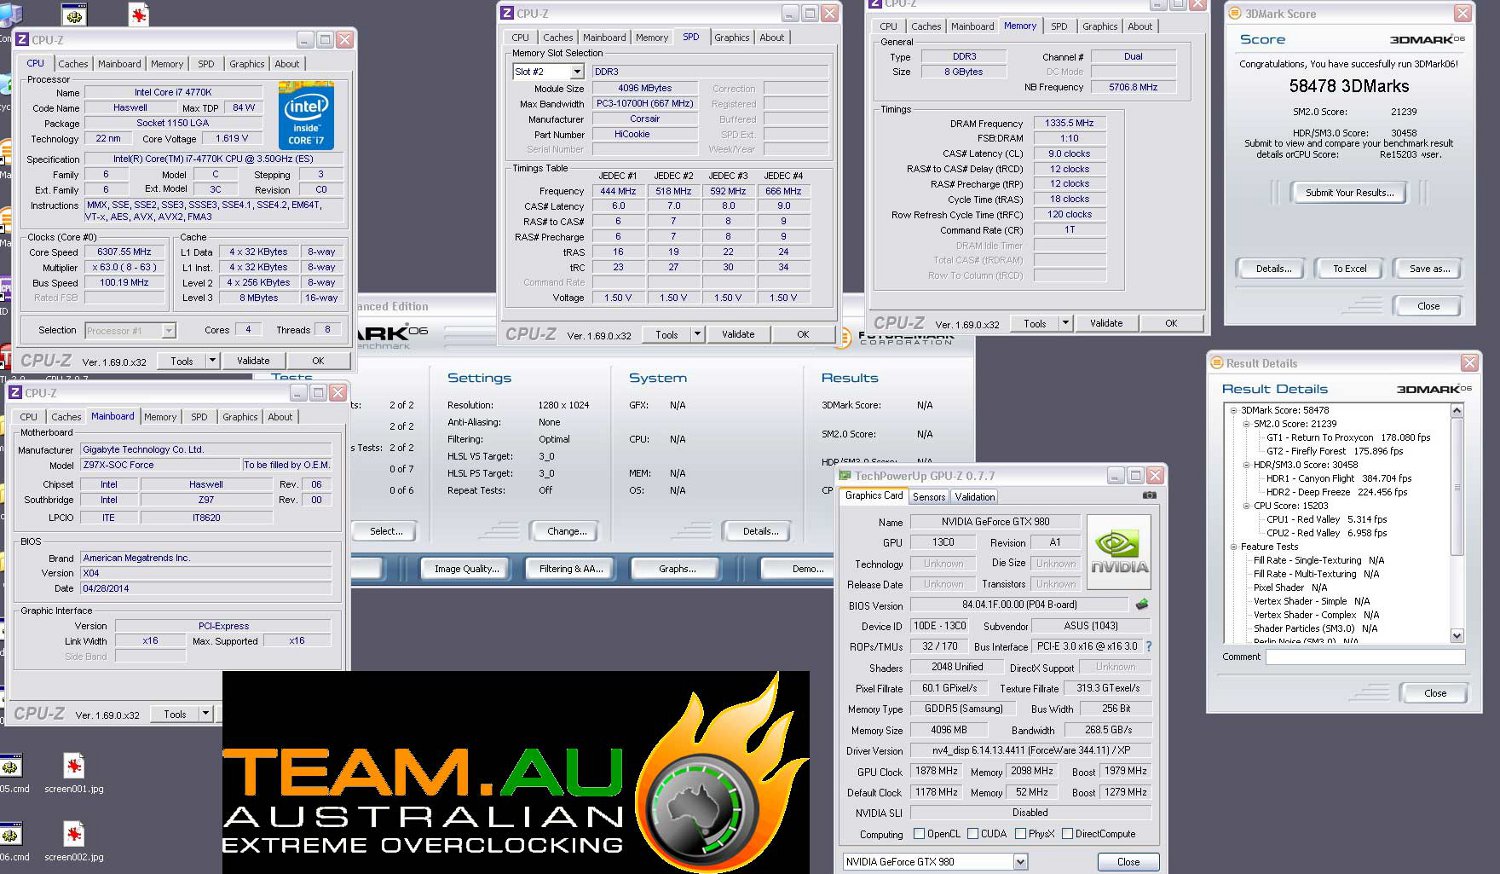Click into the Comment field in Result Details
1500x874 pixels.
(x=1365, y=657)
